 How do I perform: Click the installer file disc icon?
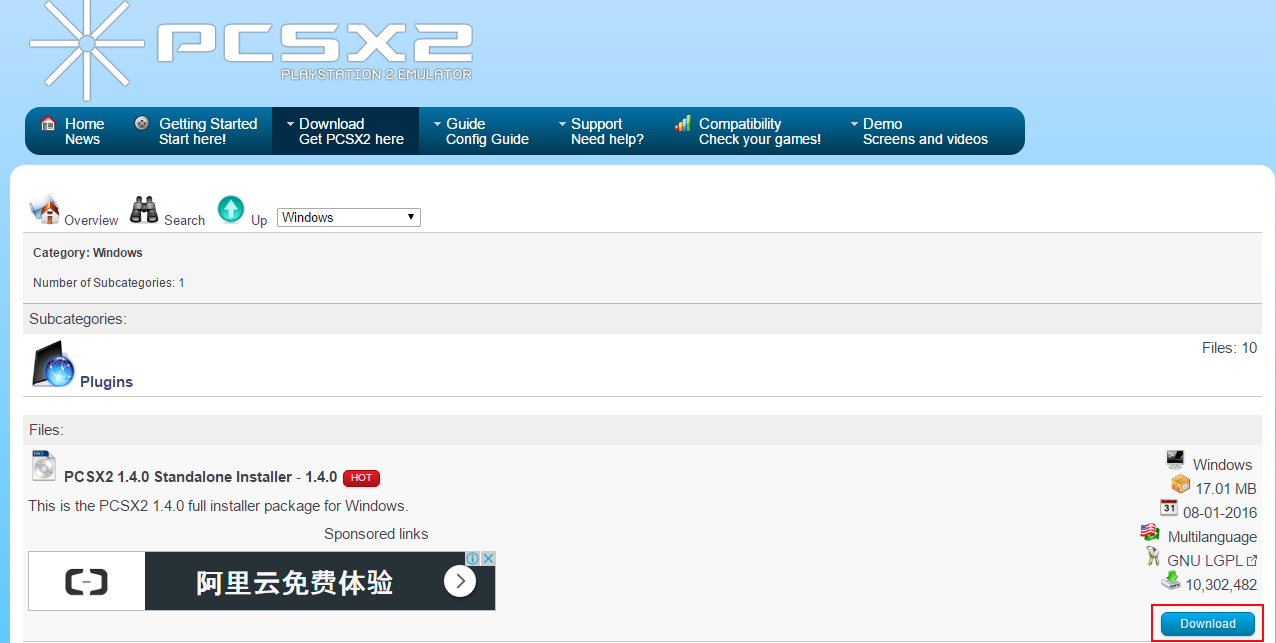44,466
